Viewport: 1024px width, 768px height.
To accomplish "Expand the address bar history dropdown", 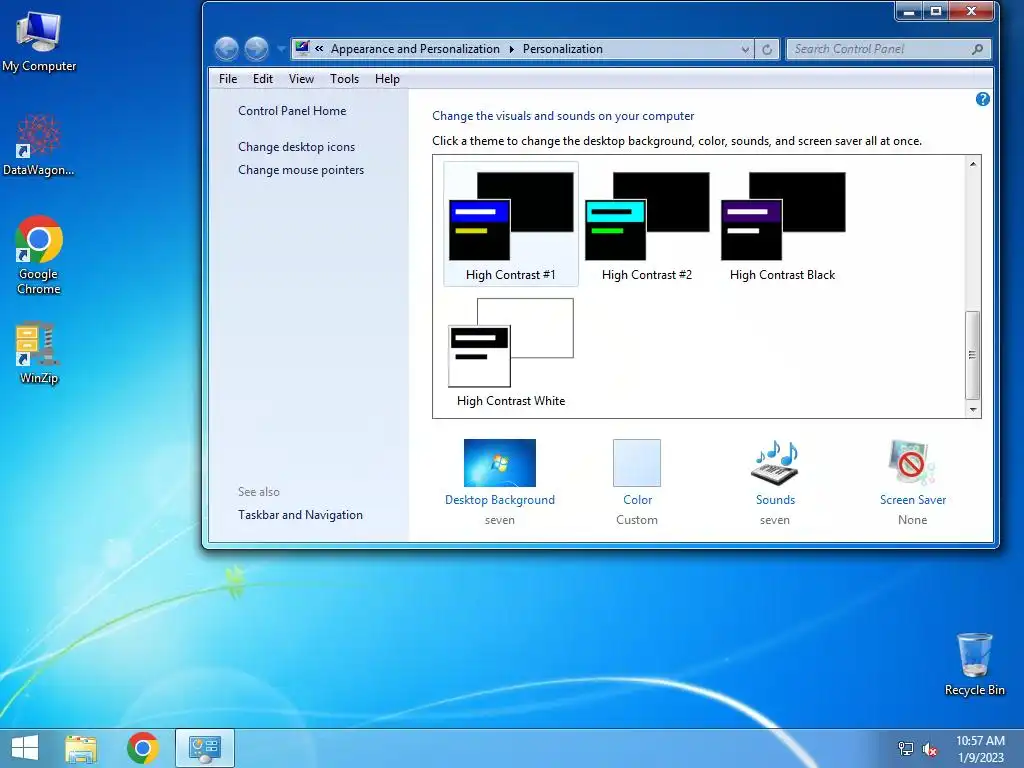I will [745, 49].
